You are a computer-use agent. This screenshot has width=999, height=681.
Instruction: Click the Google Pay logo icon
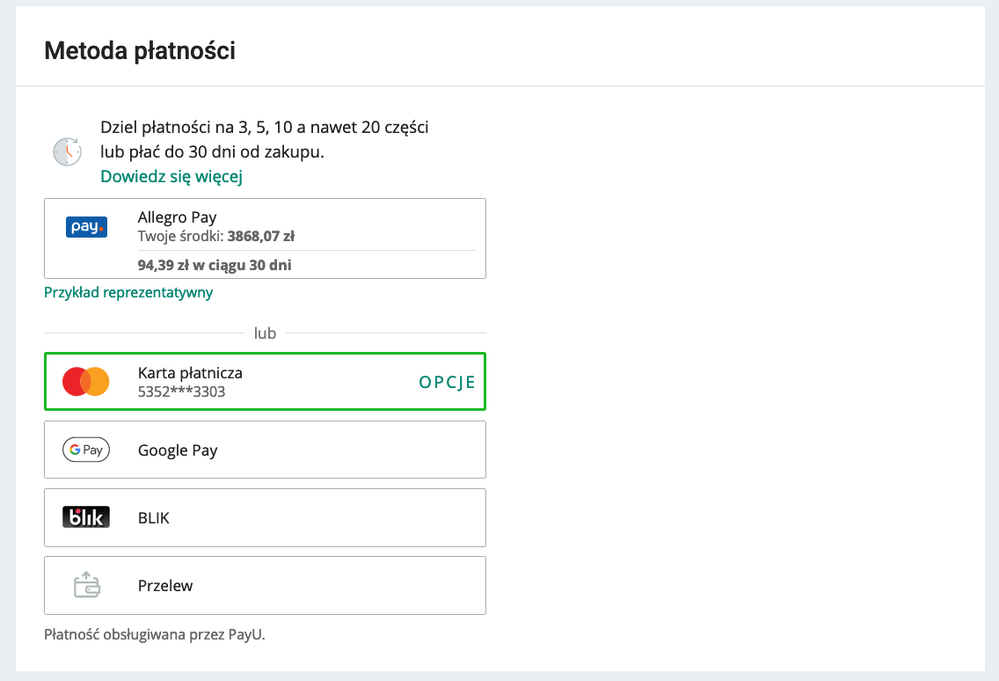click(86, 450)
